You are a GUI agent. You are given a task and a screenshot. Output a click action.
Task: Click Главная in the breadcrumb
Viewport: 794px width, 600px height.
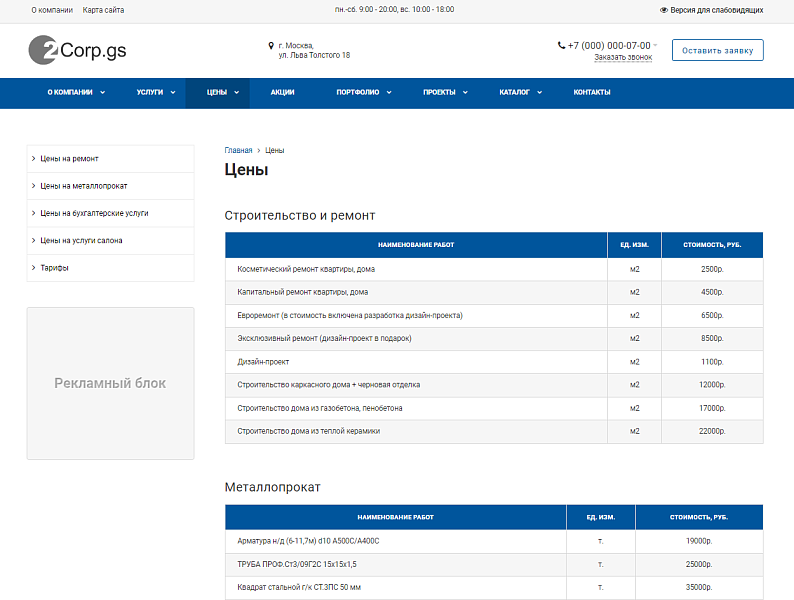coord(238,150)
